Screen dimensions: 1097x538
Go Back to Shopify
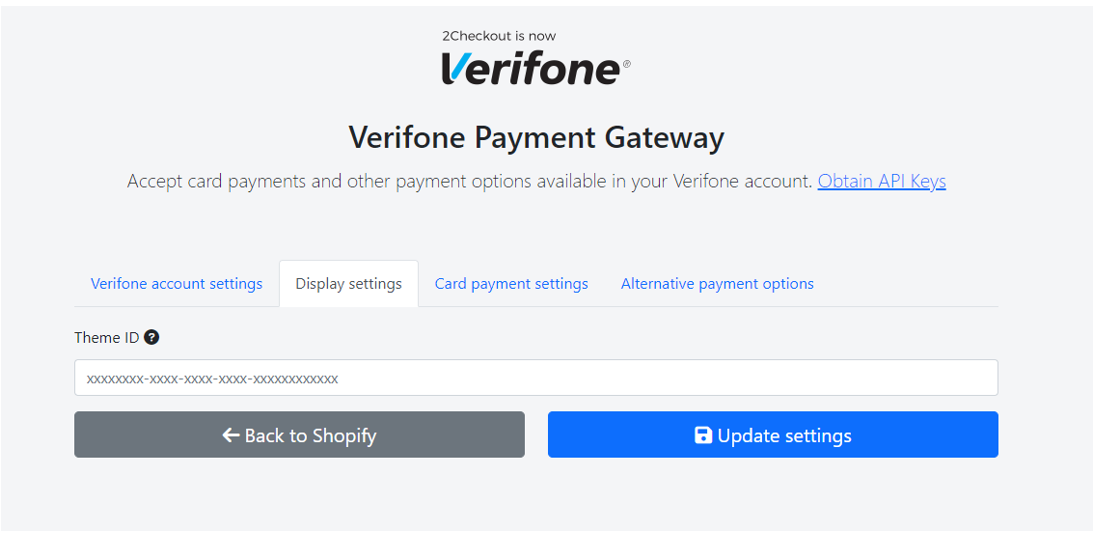299,434
